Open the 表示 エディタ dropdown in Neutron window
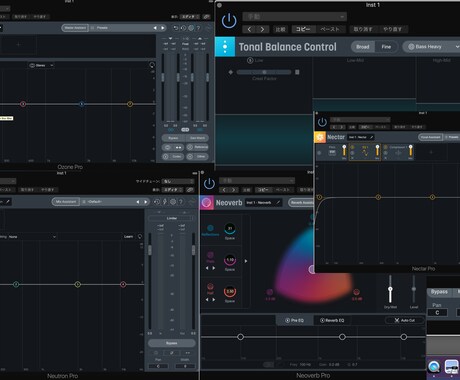The height and width of the screenshot is (380, 460). tap(172, 190)
